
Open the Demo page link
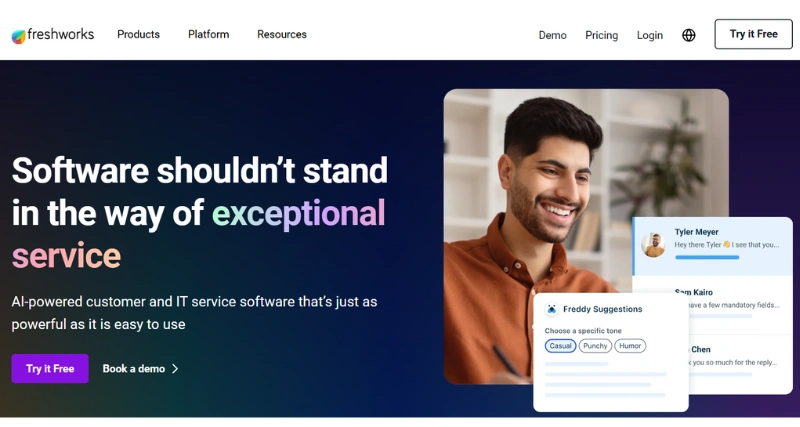click(x=553, y=35)
